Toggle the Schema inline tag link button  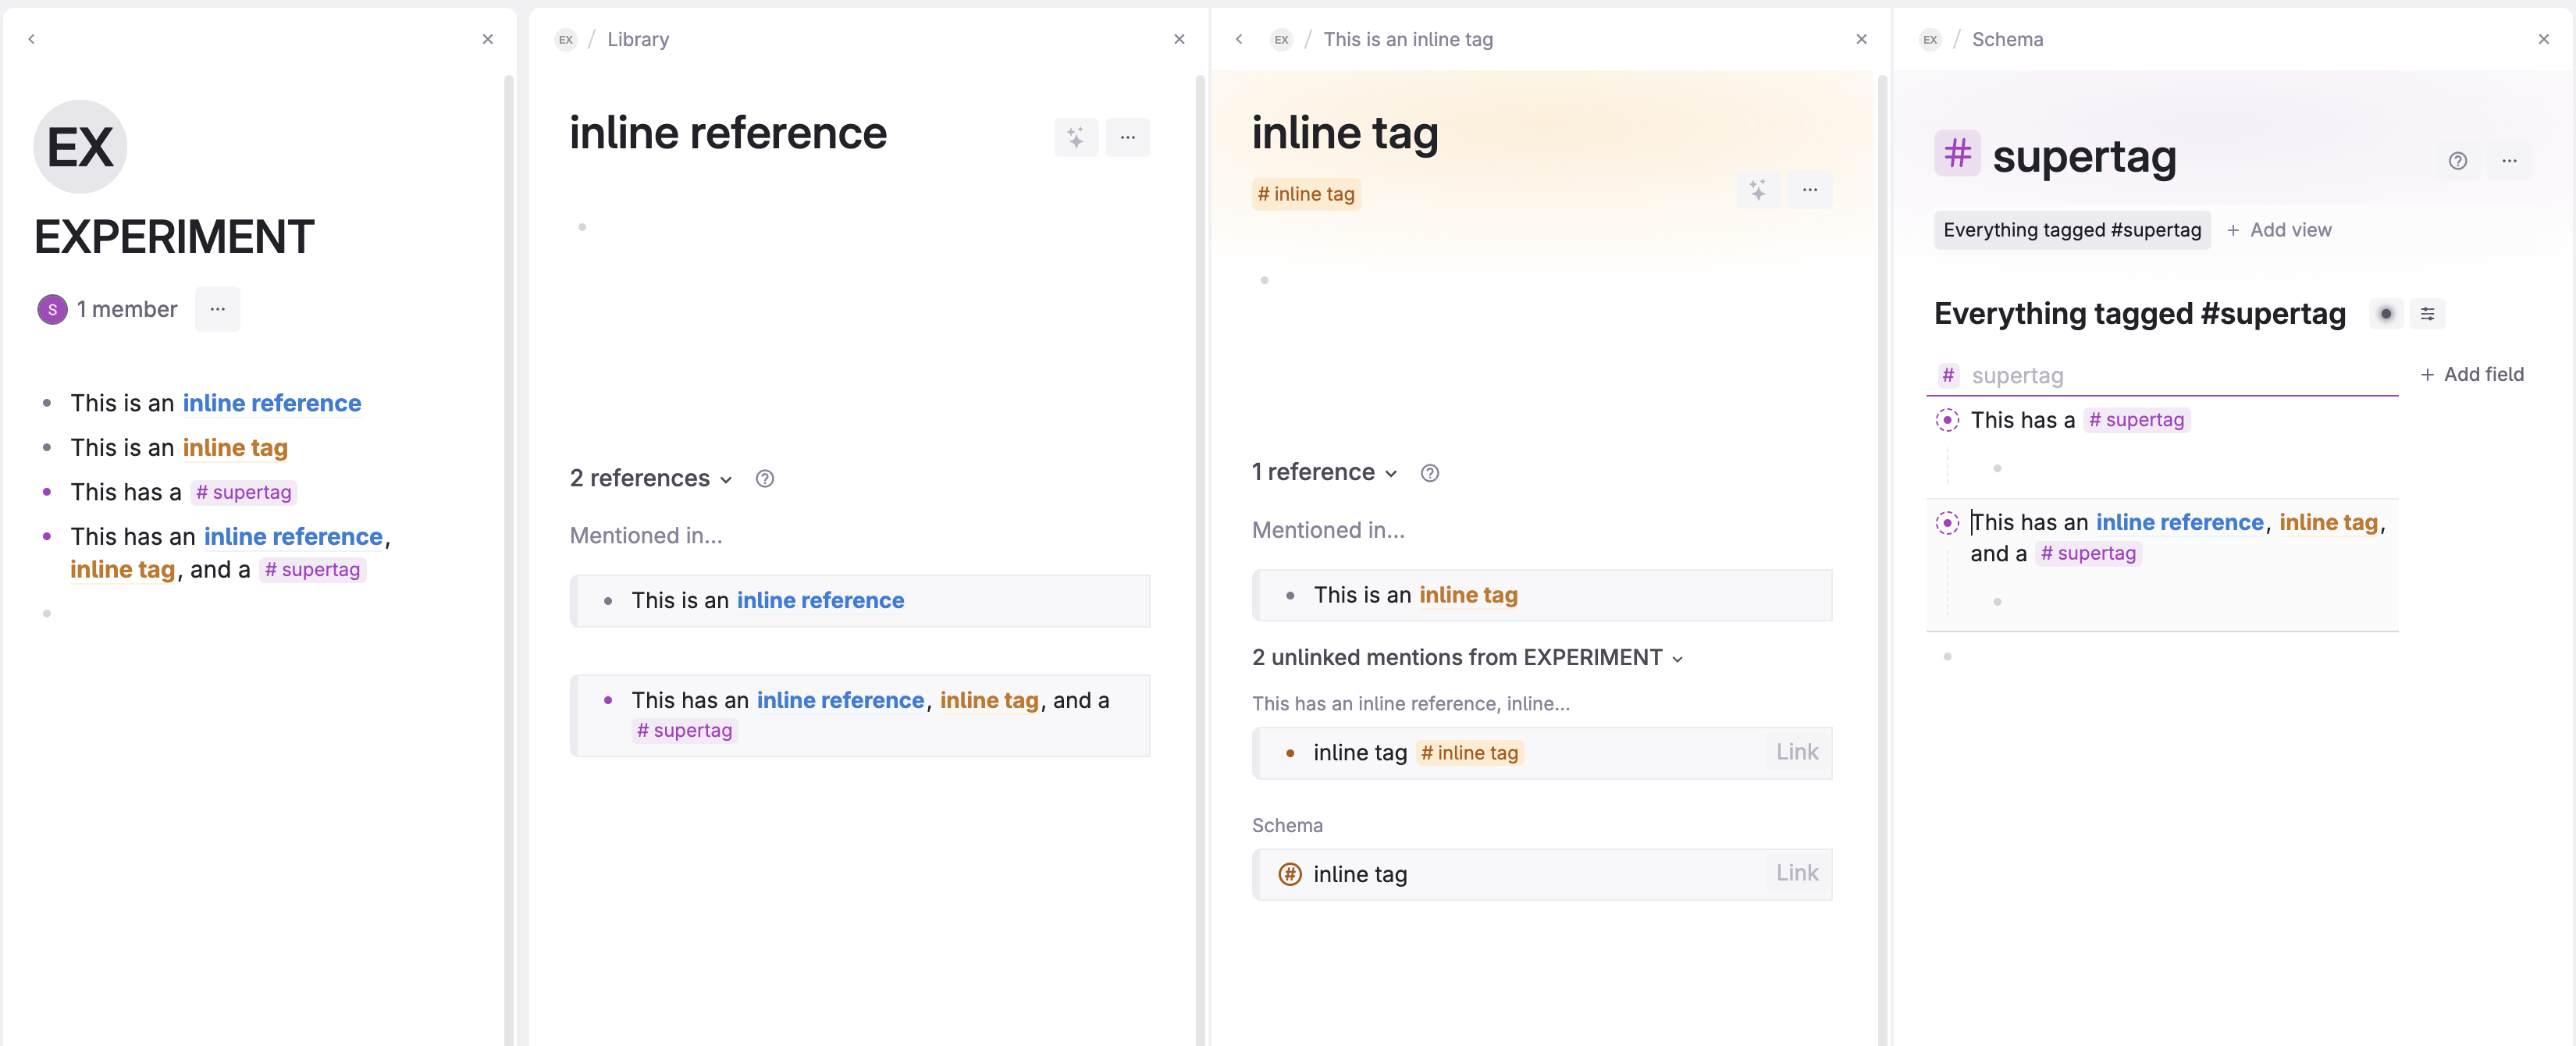(1797, 873)
